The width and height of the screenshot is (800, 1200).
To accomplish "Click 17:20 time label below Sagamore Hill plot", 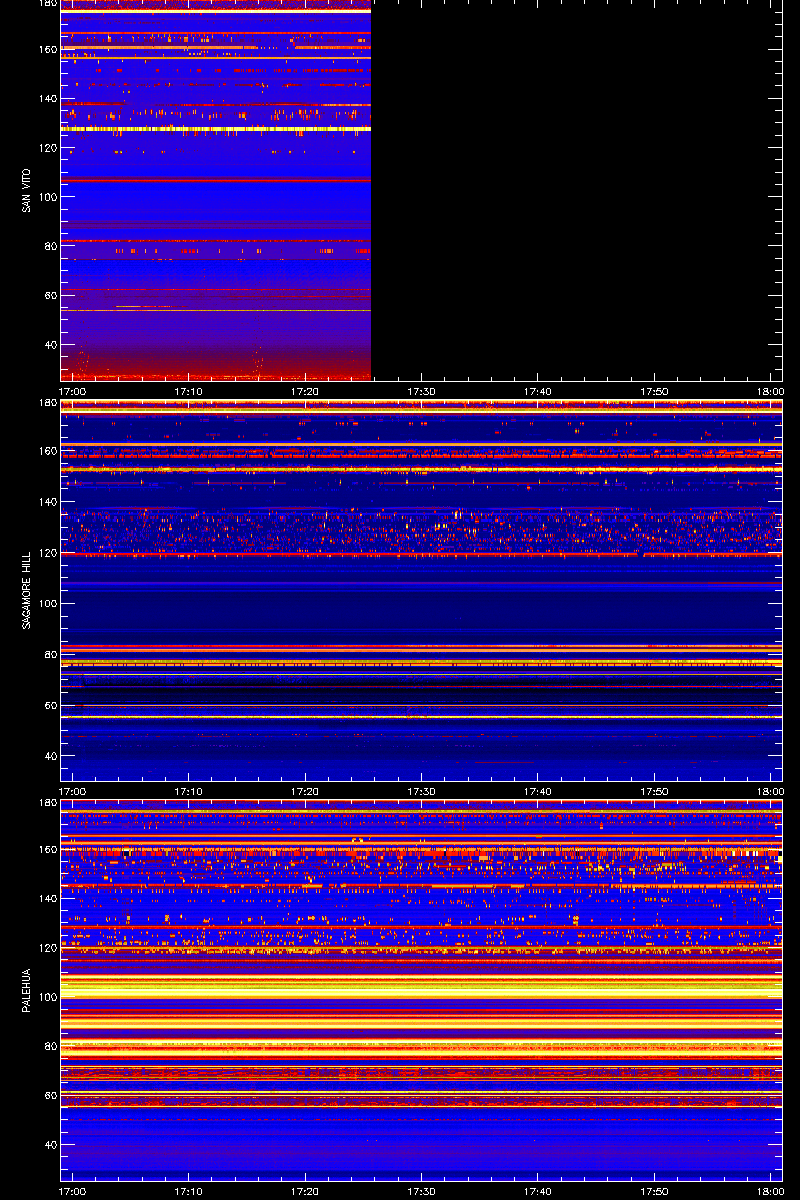I will tap(305, 791).
